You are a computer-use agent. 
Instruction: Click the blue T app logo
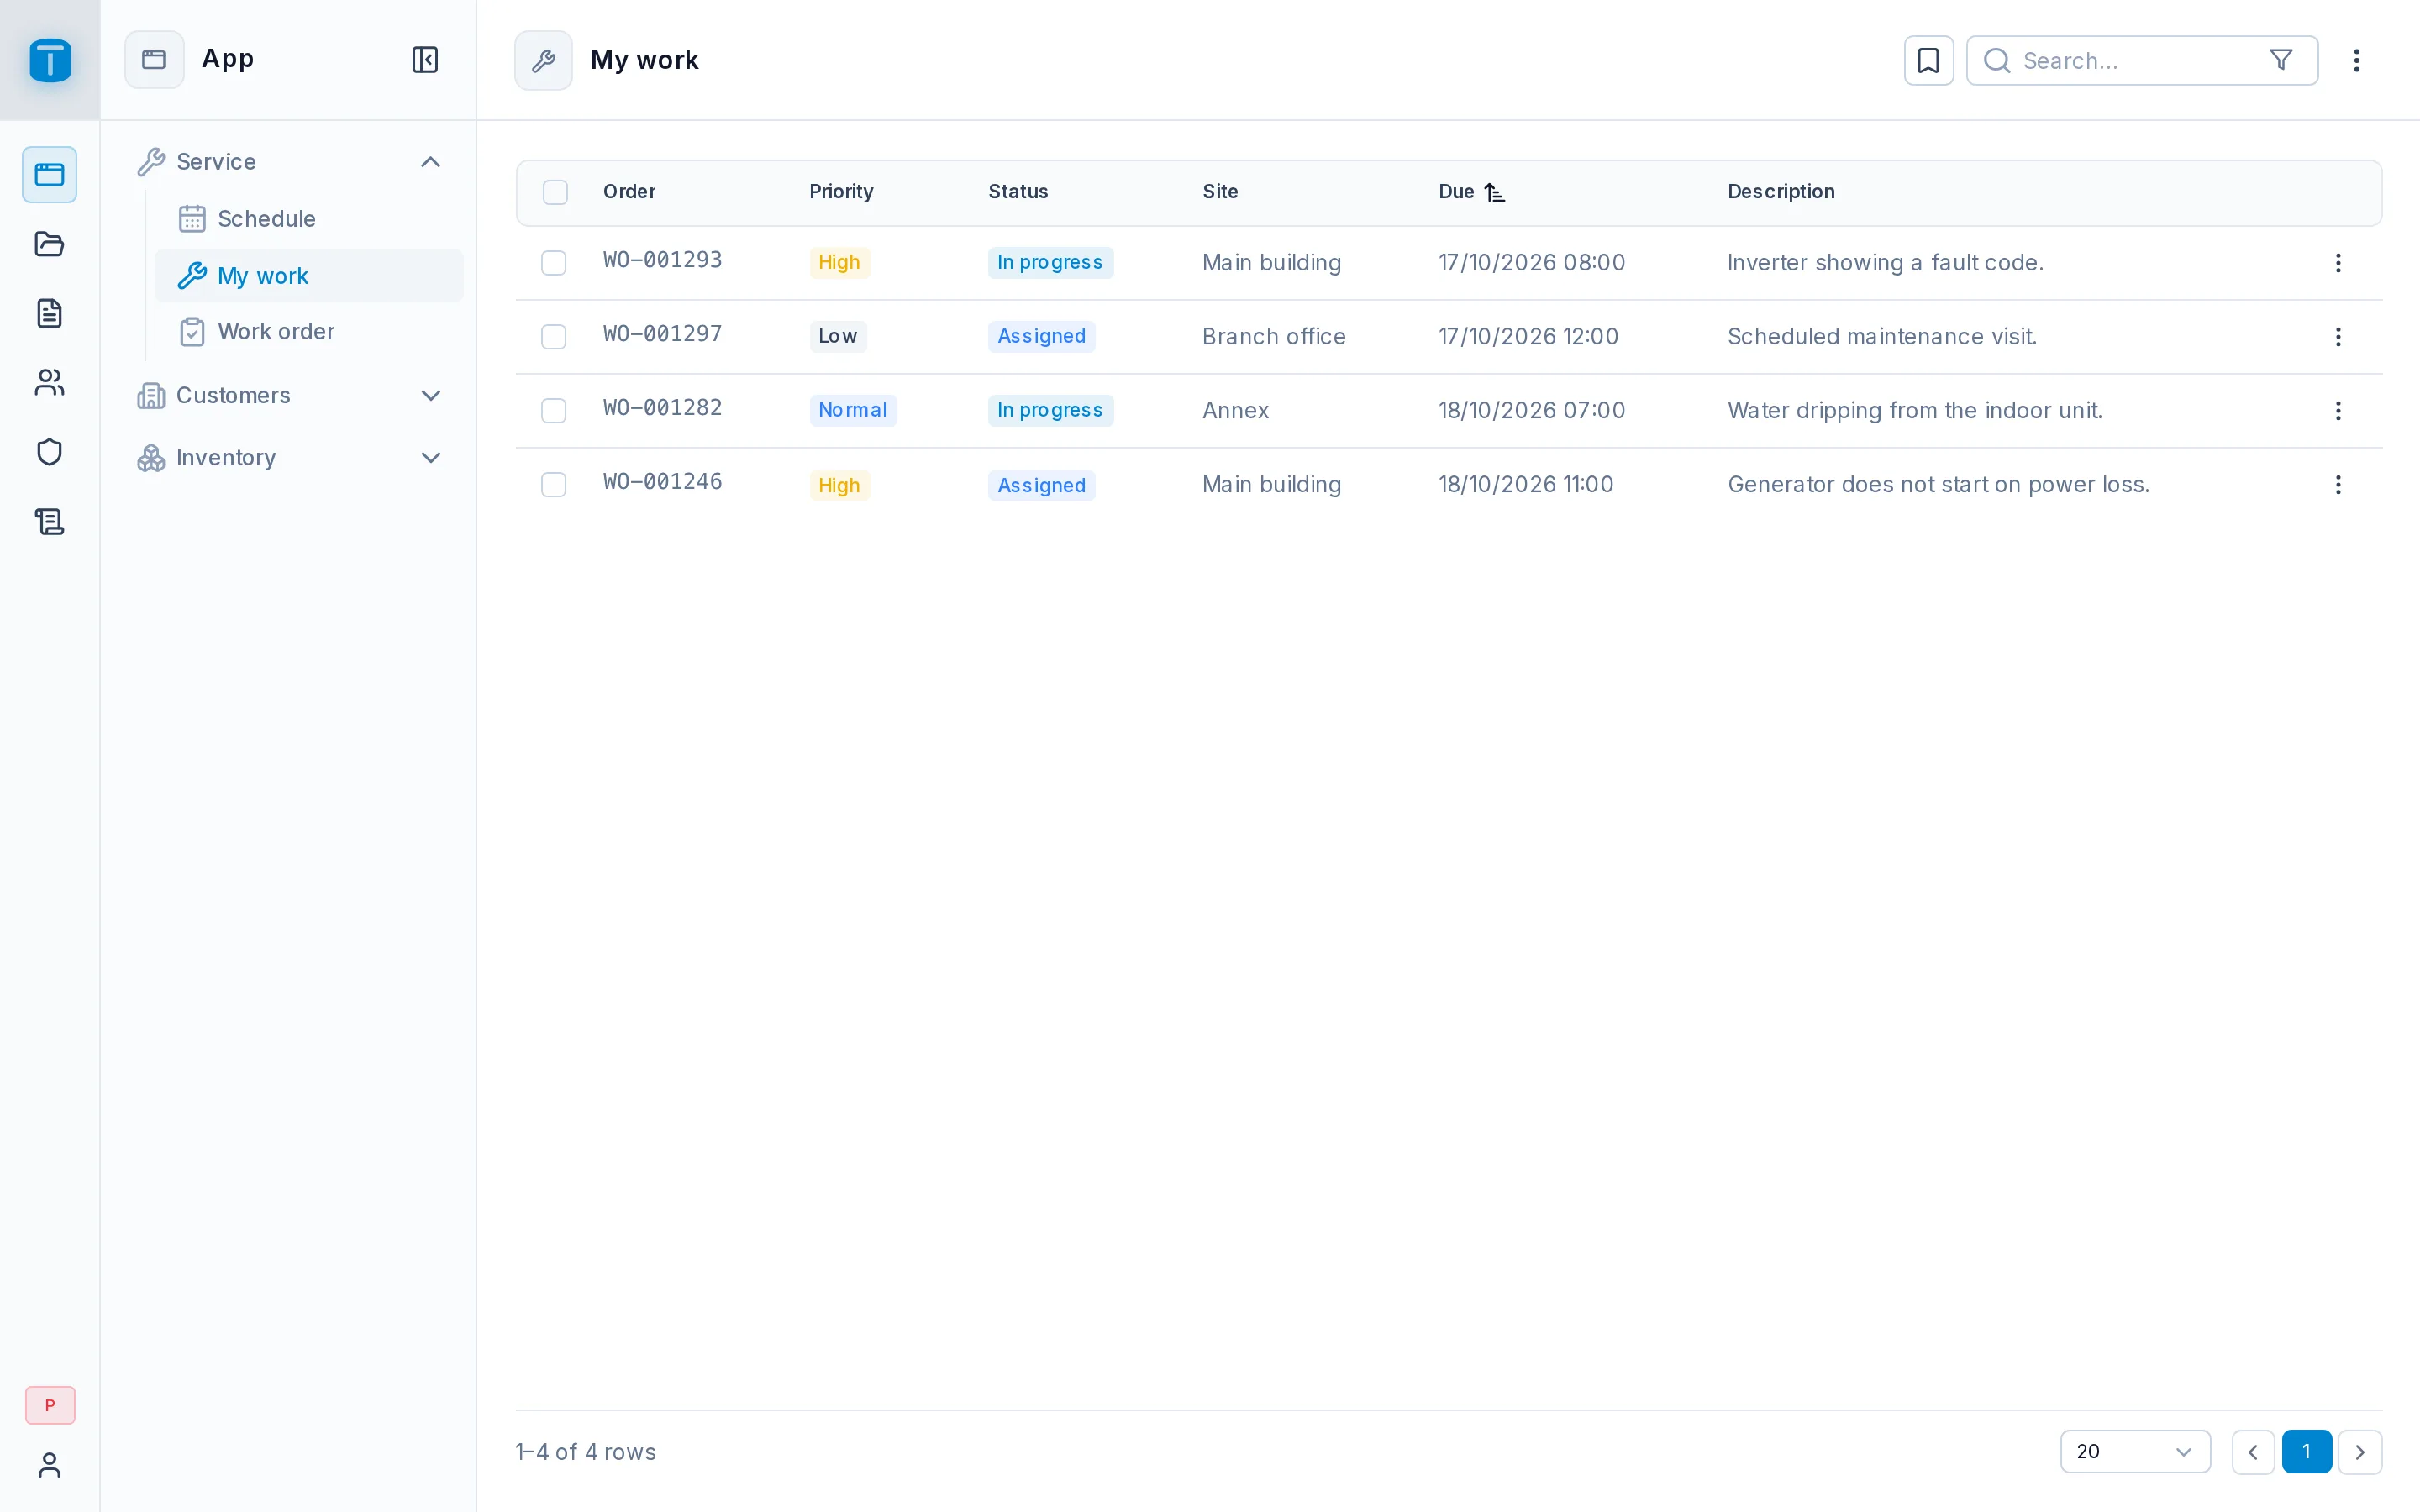(x=50, y=60)
